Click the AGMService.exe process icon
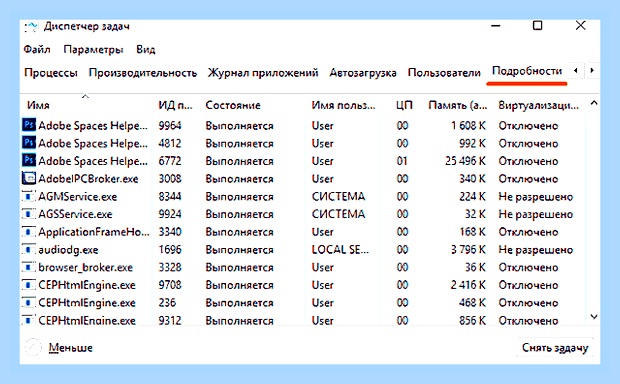This screenshot has height=384, width=620. [28, 196]
